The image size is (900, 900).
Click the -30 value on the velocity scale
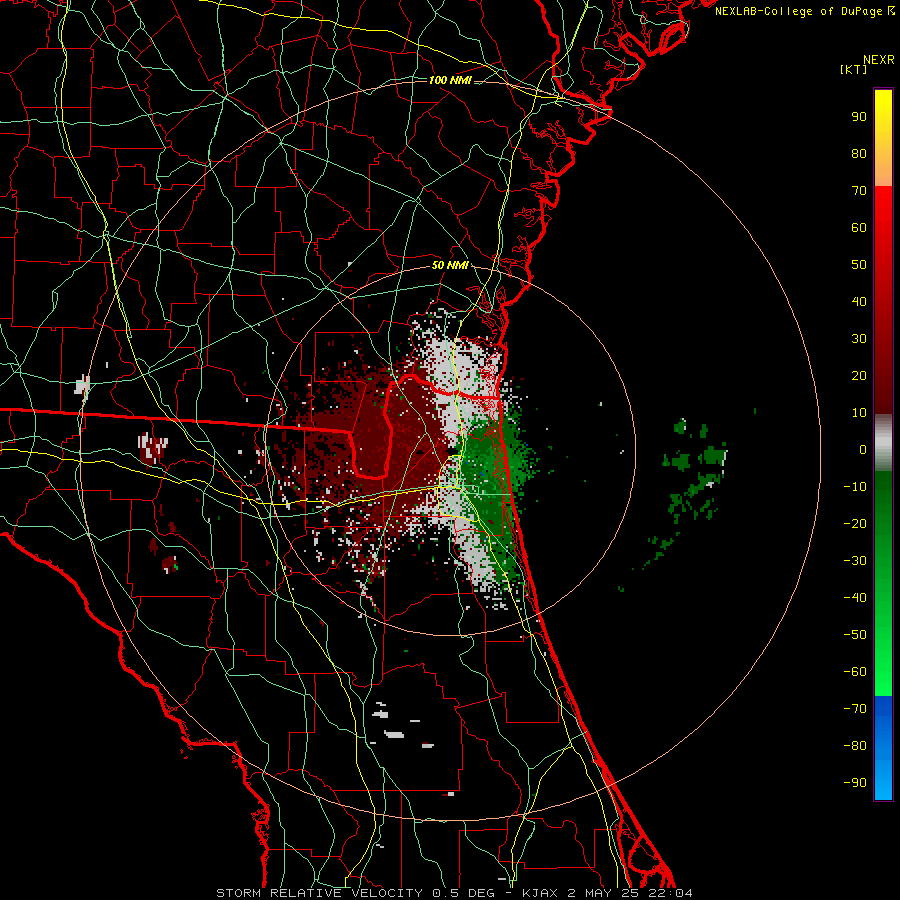click(855, 561)
